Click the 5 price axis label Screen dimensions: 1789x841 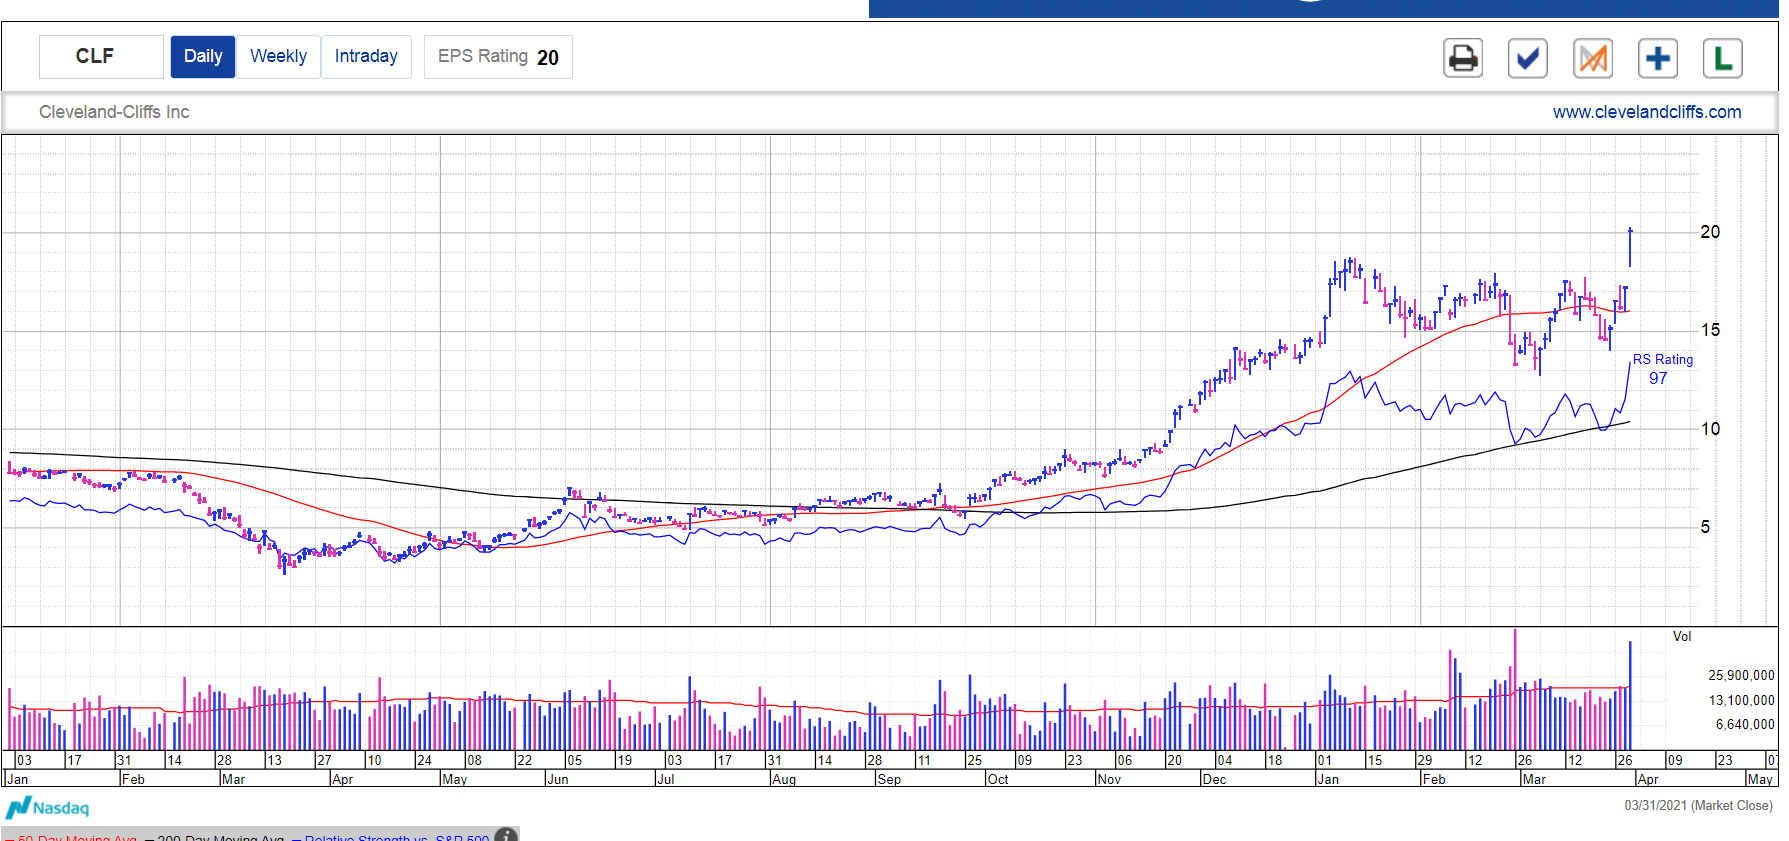[x=1705, y=527]
